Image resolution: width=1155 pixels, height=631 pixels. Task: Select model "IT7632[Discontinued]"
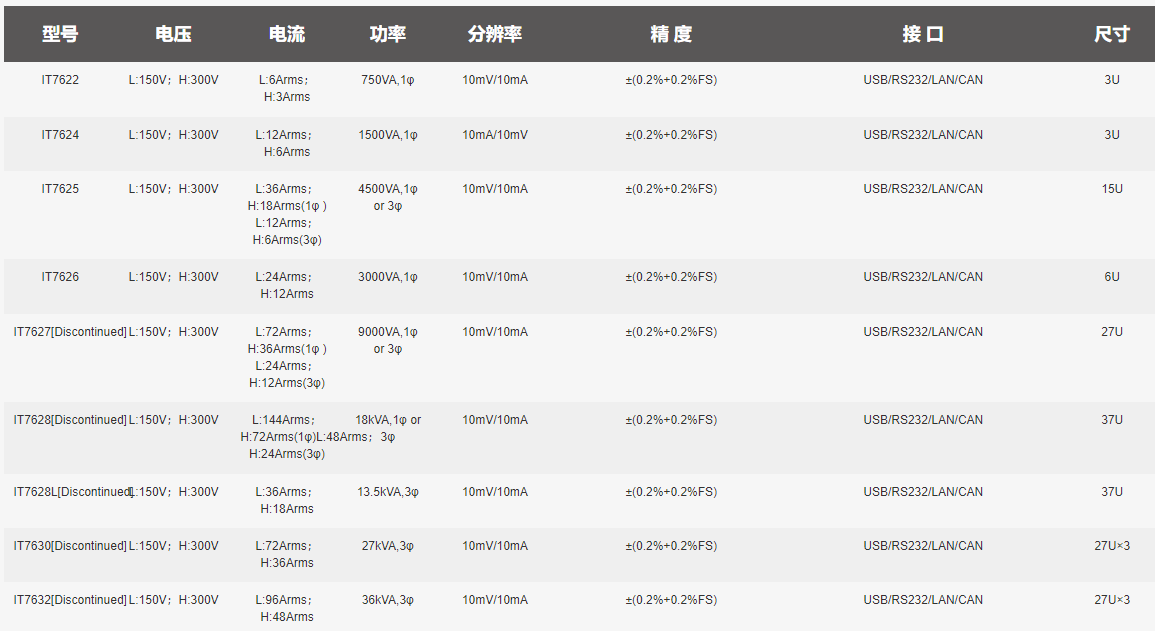click(x=70, y=600)
